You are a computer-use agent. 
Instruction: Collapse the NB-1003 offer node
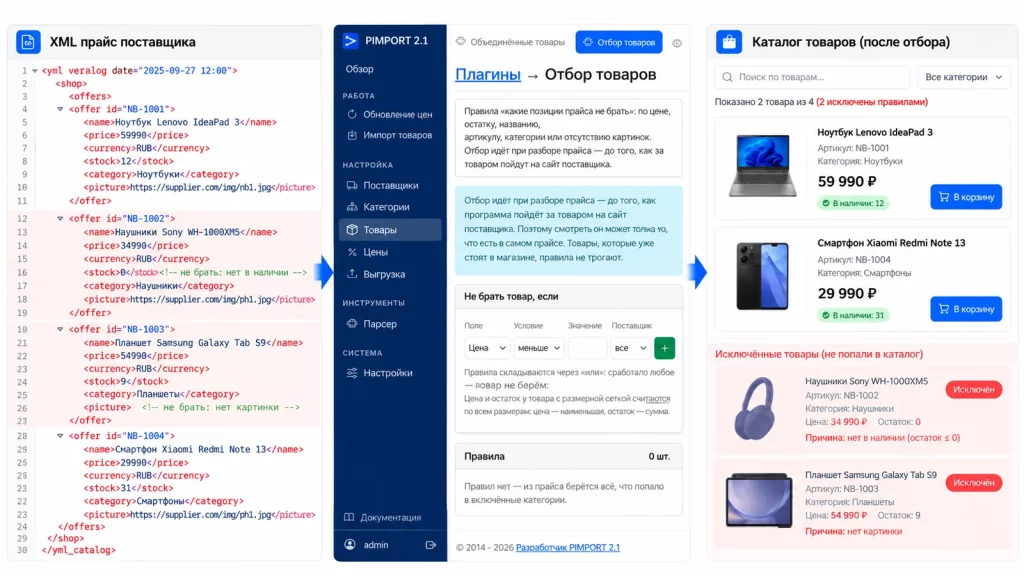(x=60, y=329)
